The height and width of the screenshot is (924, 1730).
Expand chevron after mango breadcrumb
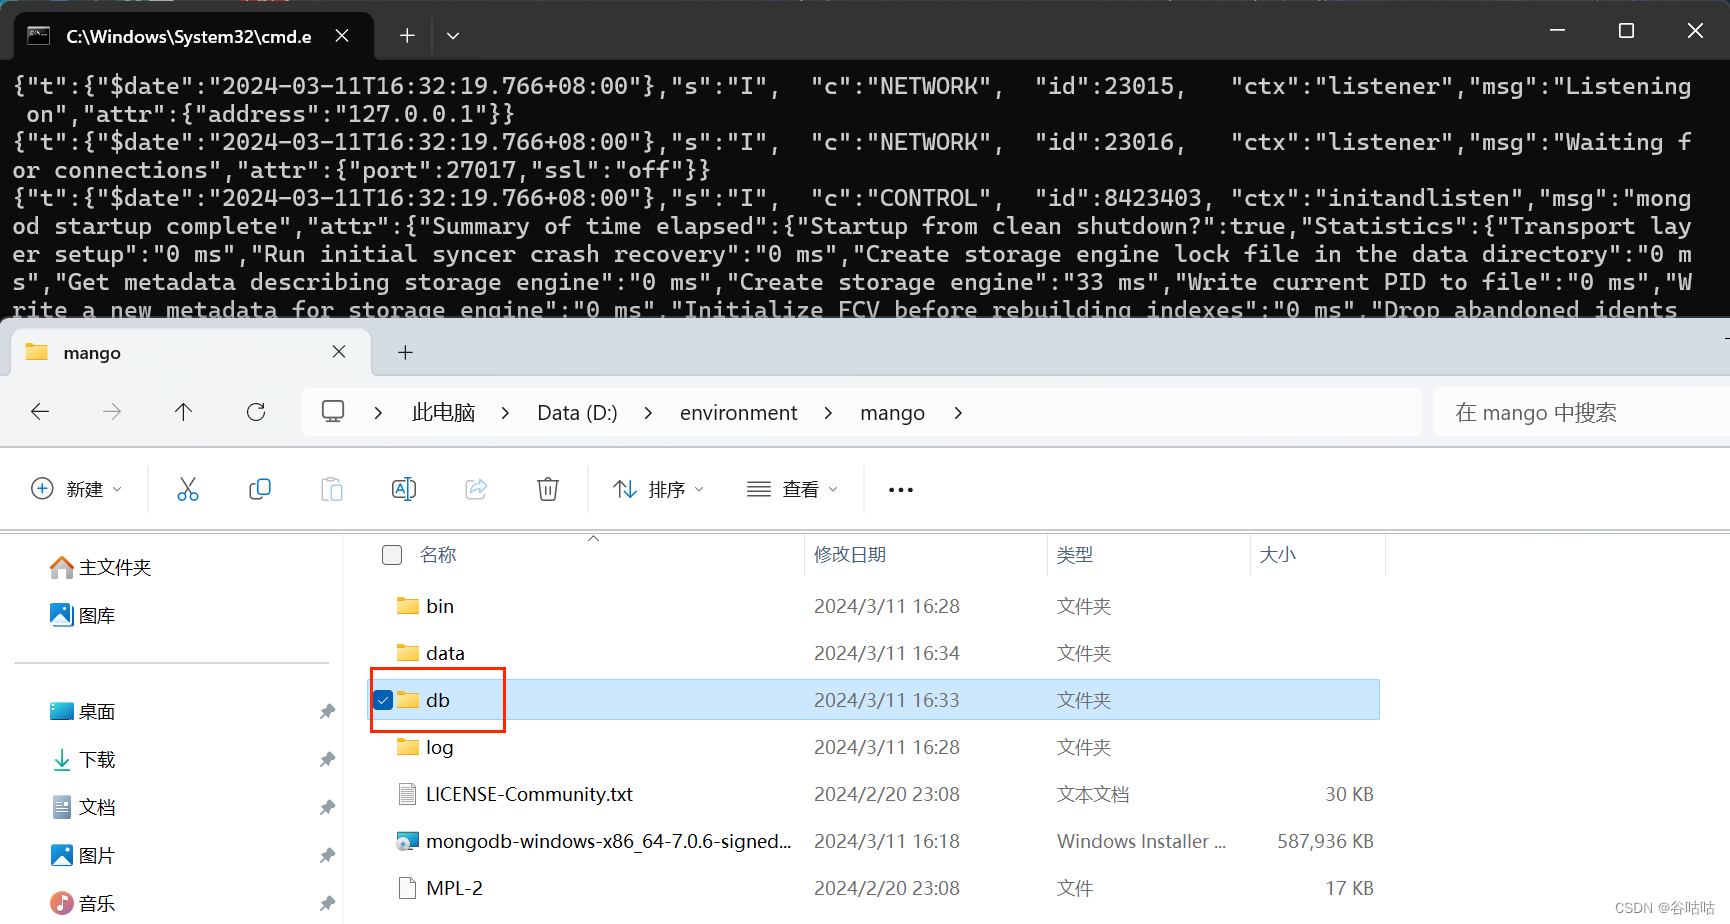(958, 413)
